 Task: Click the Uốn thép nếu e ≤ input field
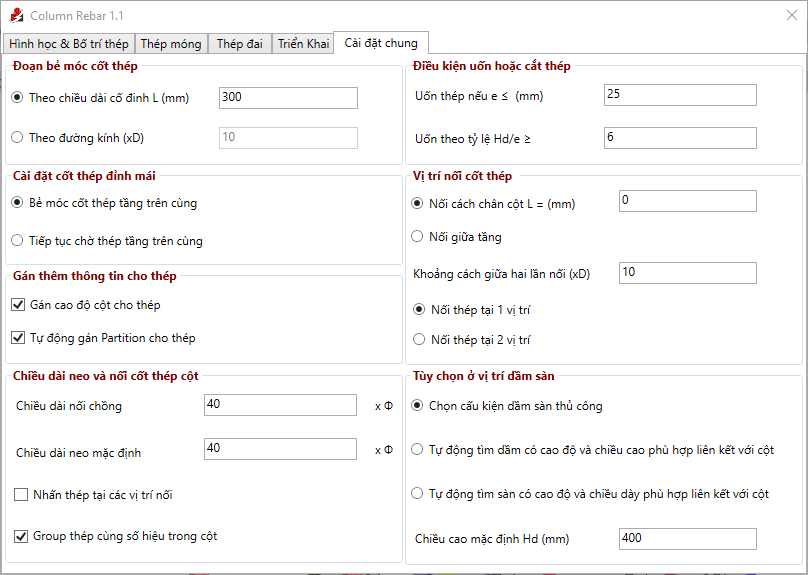click(x=680, y=95)
